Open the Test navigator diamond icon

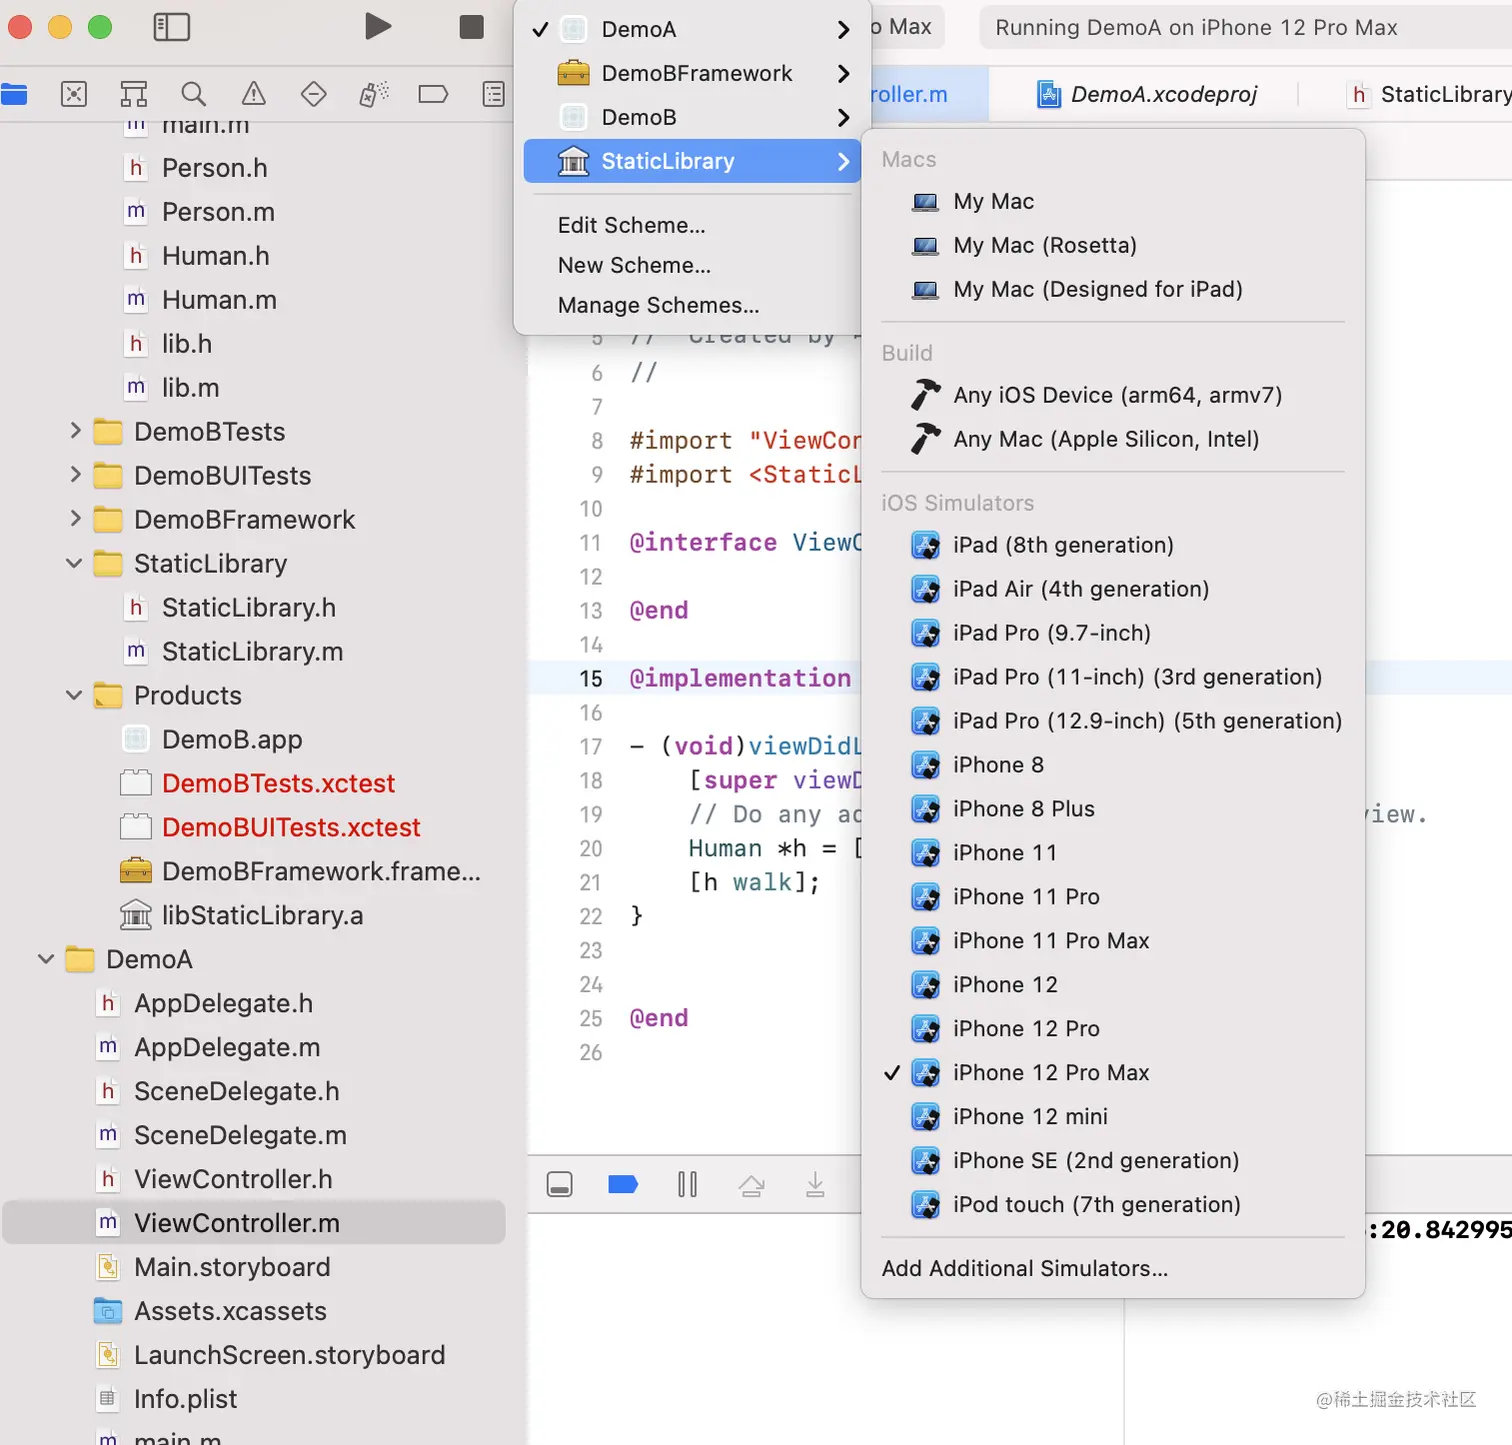point(314,95)
